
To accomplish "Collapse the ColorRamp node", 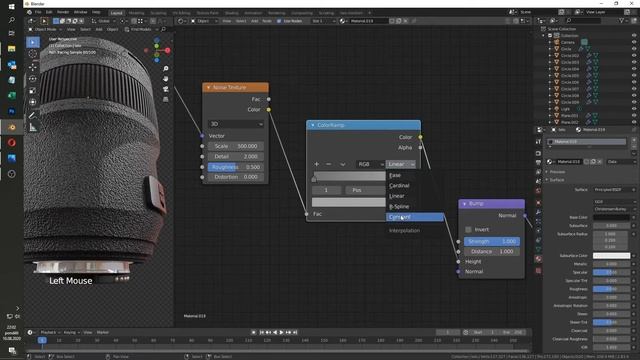I will (x=313, y=125).
